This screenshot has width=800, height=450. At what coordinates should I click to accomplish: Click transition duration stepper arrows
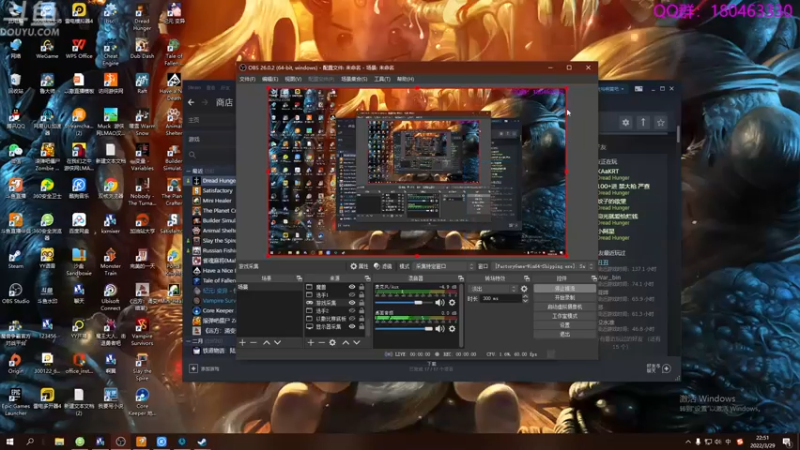tap(525, 298)
